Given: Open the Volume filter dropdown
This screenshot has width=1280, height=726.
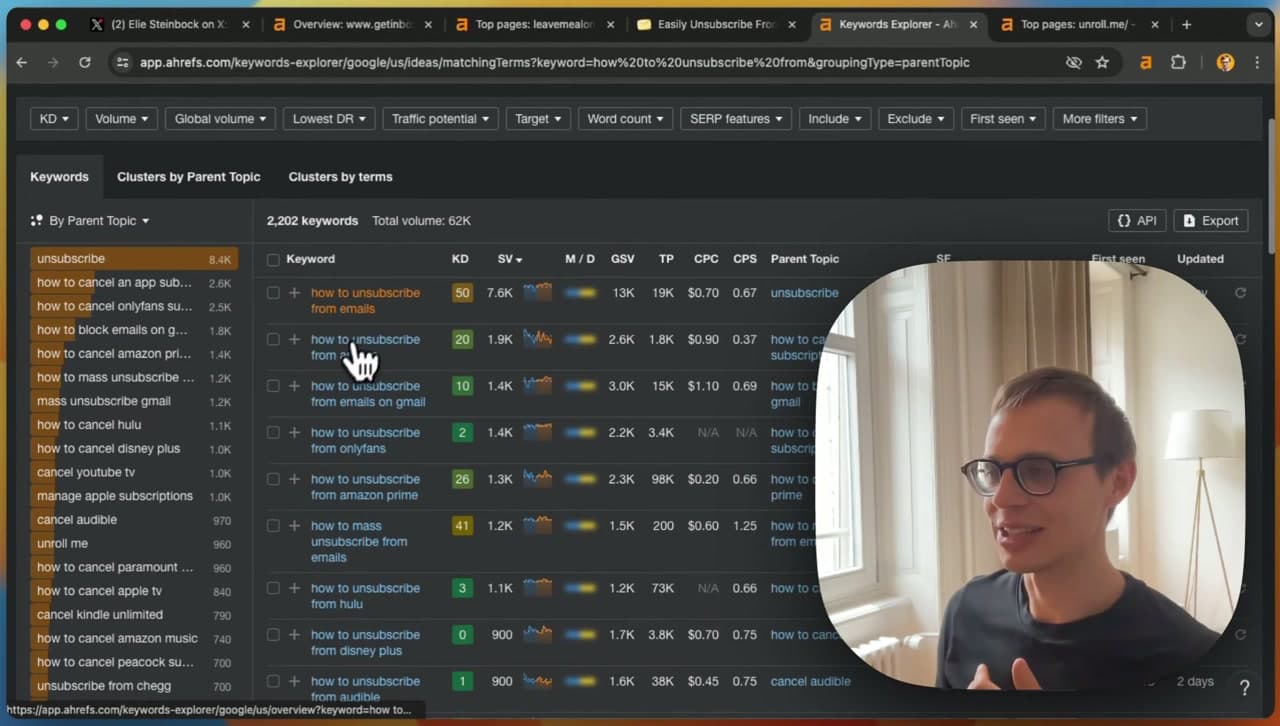Looking at the screenshot, I should click(x=122, y=119).
